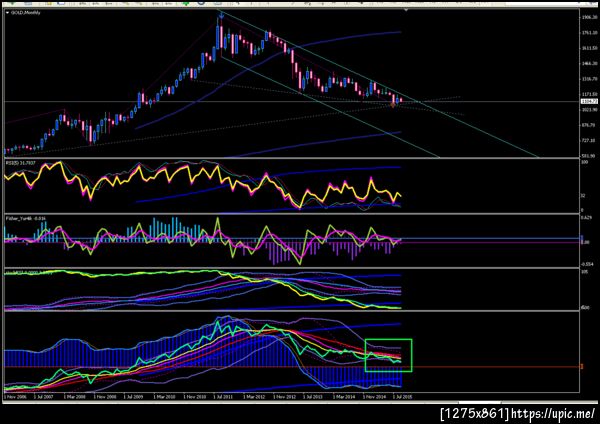Click the 1 Jul 2015 date label
The height and width of the screenshot is (424, 600).
402,397
